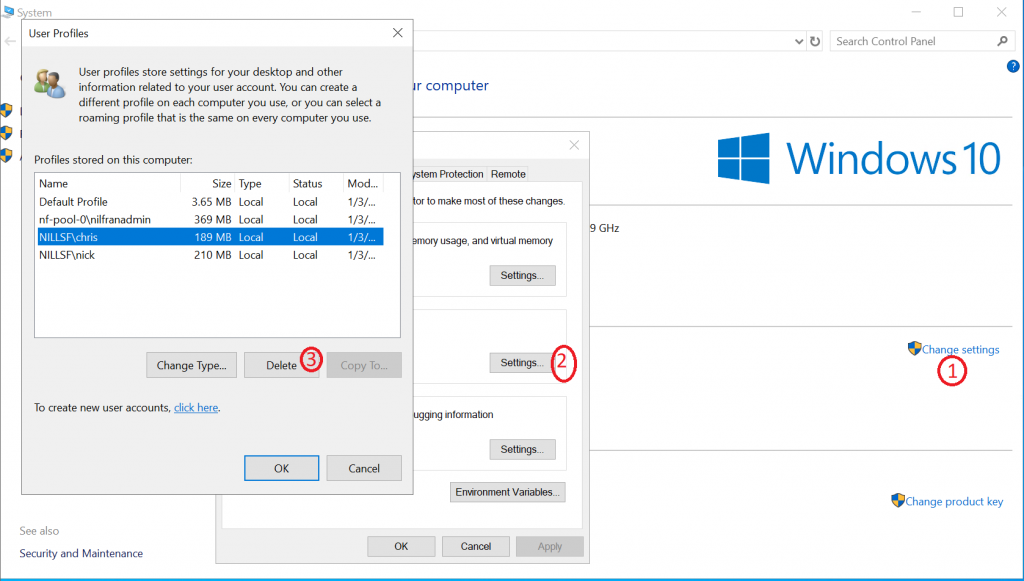Sort profiles by the Type column header

262,183
